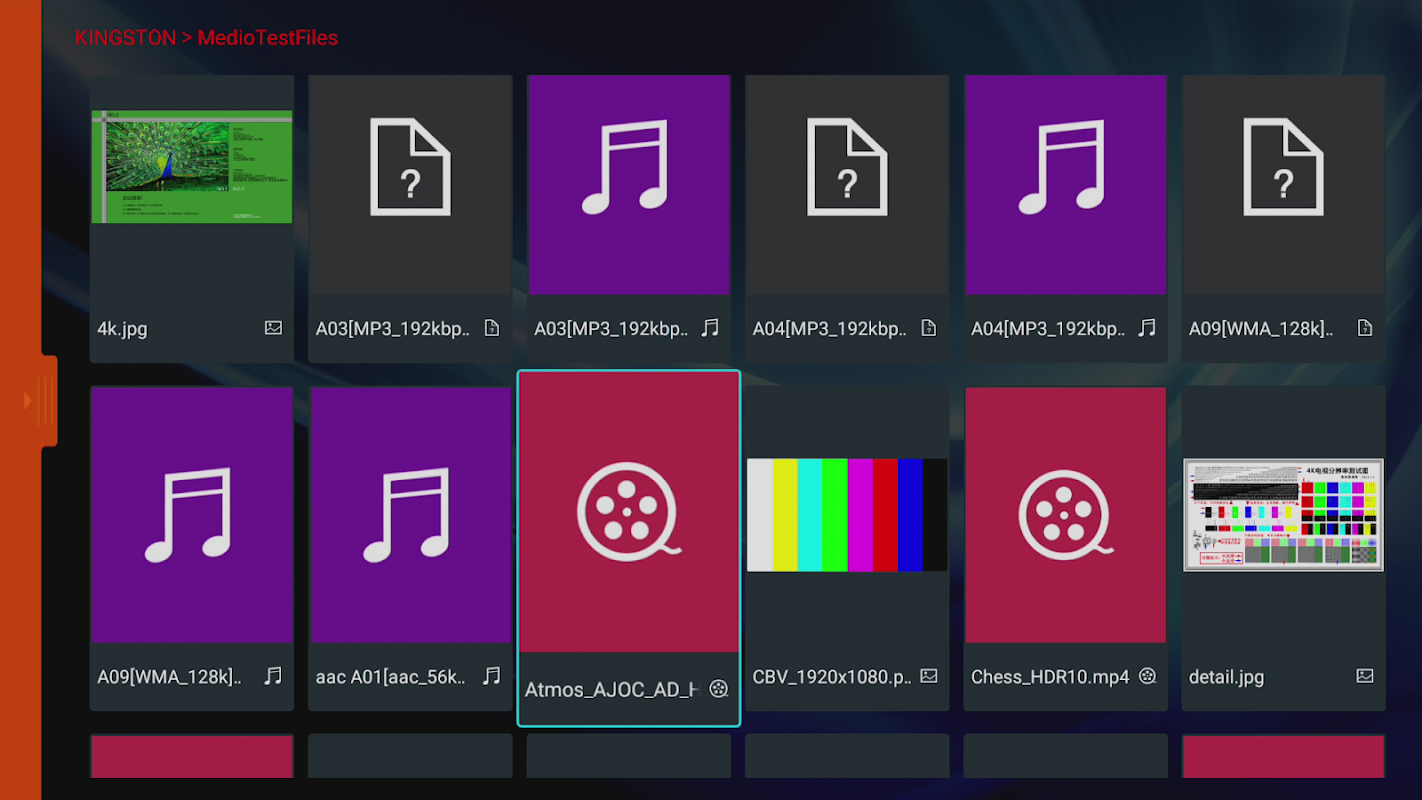The image size is (1422, 800).
Task: Open the music note tile for A03[MP3_192kbp..
Action: pos(628,185)
